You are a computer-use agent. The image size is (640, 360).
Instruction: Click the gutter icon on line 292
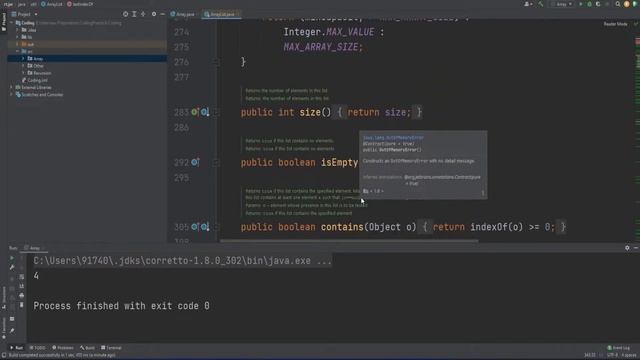point(195,162)
